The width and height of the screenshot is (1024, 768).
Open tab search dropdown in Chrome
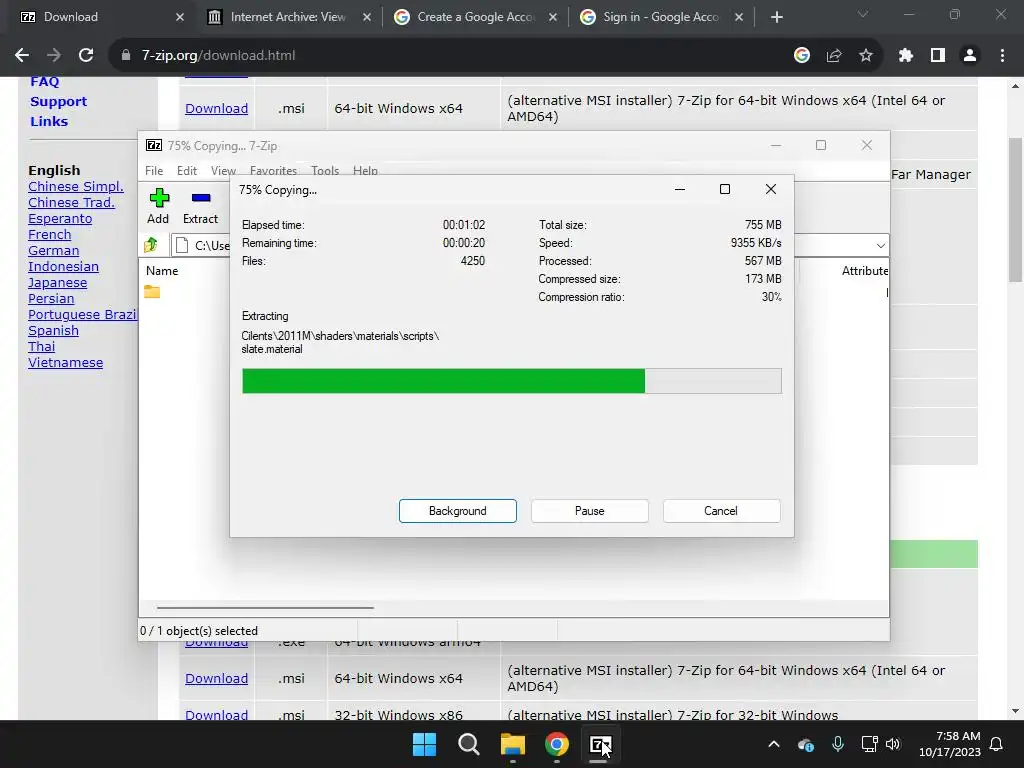click(x=863, y=14)
